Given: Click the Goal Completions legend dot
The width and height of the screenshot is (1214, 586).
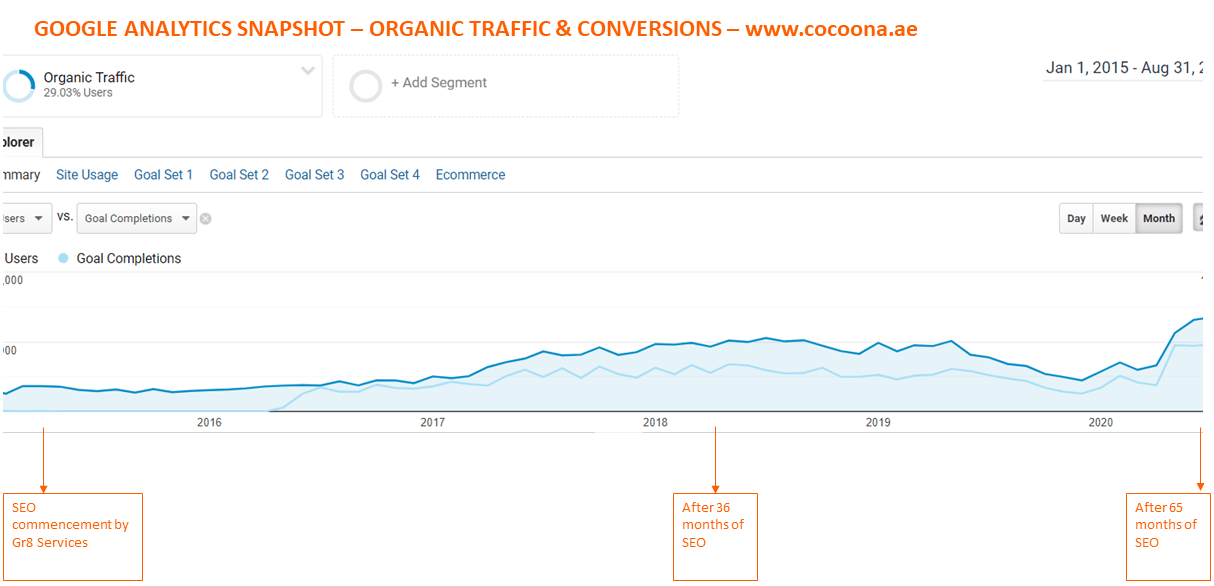Looking at the screenshot, I should click(x=63, y=258).
